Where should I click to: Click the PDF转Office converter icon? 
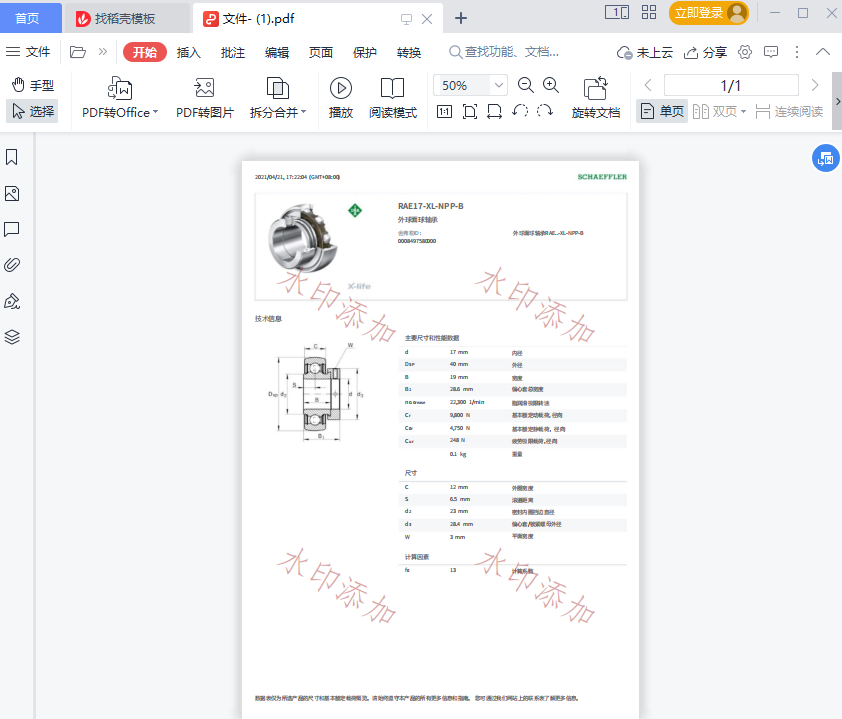(x=120, y=88)
